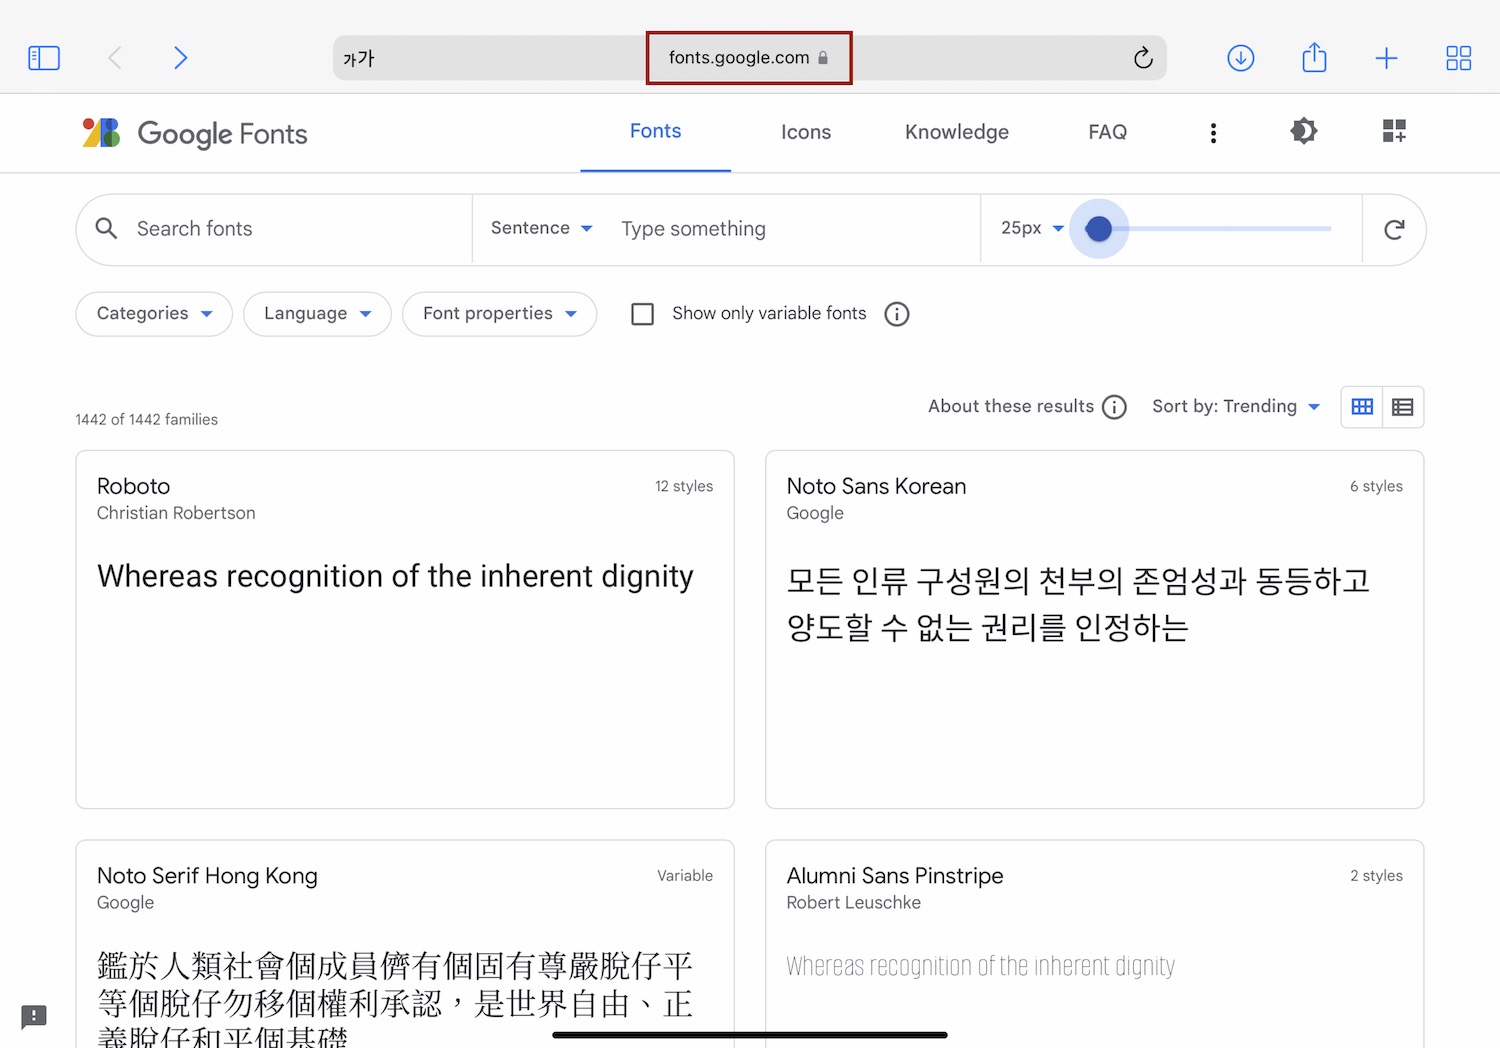Click Alumni Sans Pinstripe preview sentence
Viewport: 1500px width, 1048px height.
coord(980,966)
